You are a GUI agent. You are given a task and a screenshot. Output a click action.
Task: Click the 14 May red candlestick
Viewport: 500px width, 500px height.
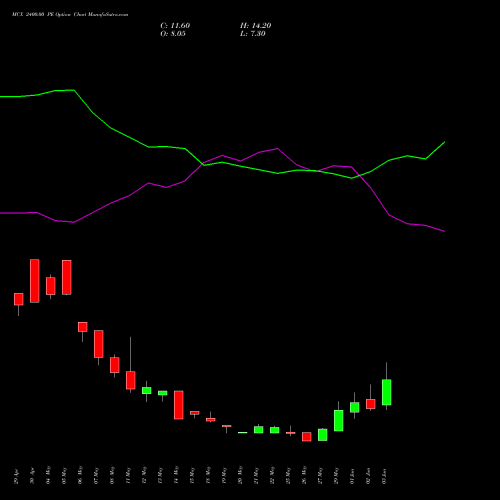point(179,405)
